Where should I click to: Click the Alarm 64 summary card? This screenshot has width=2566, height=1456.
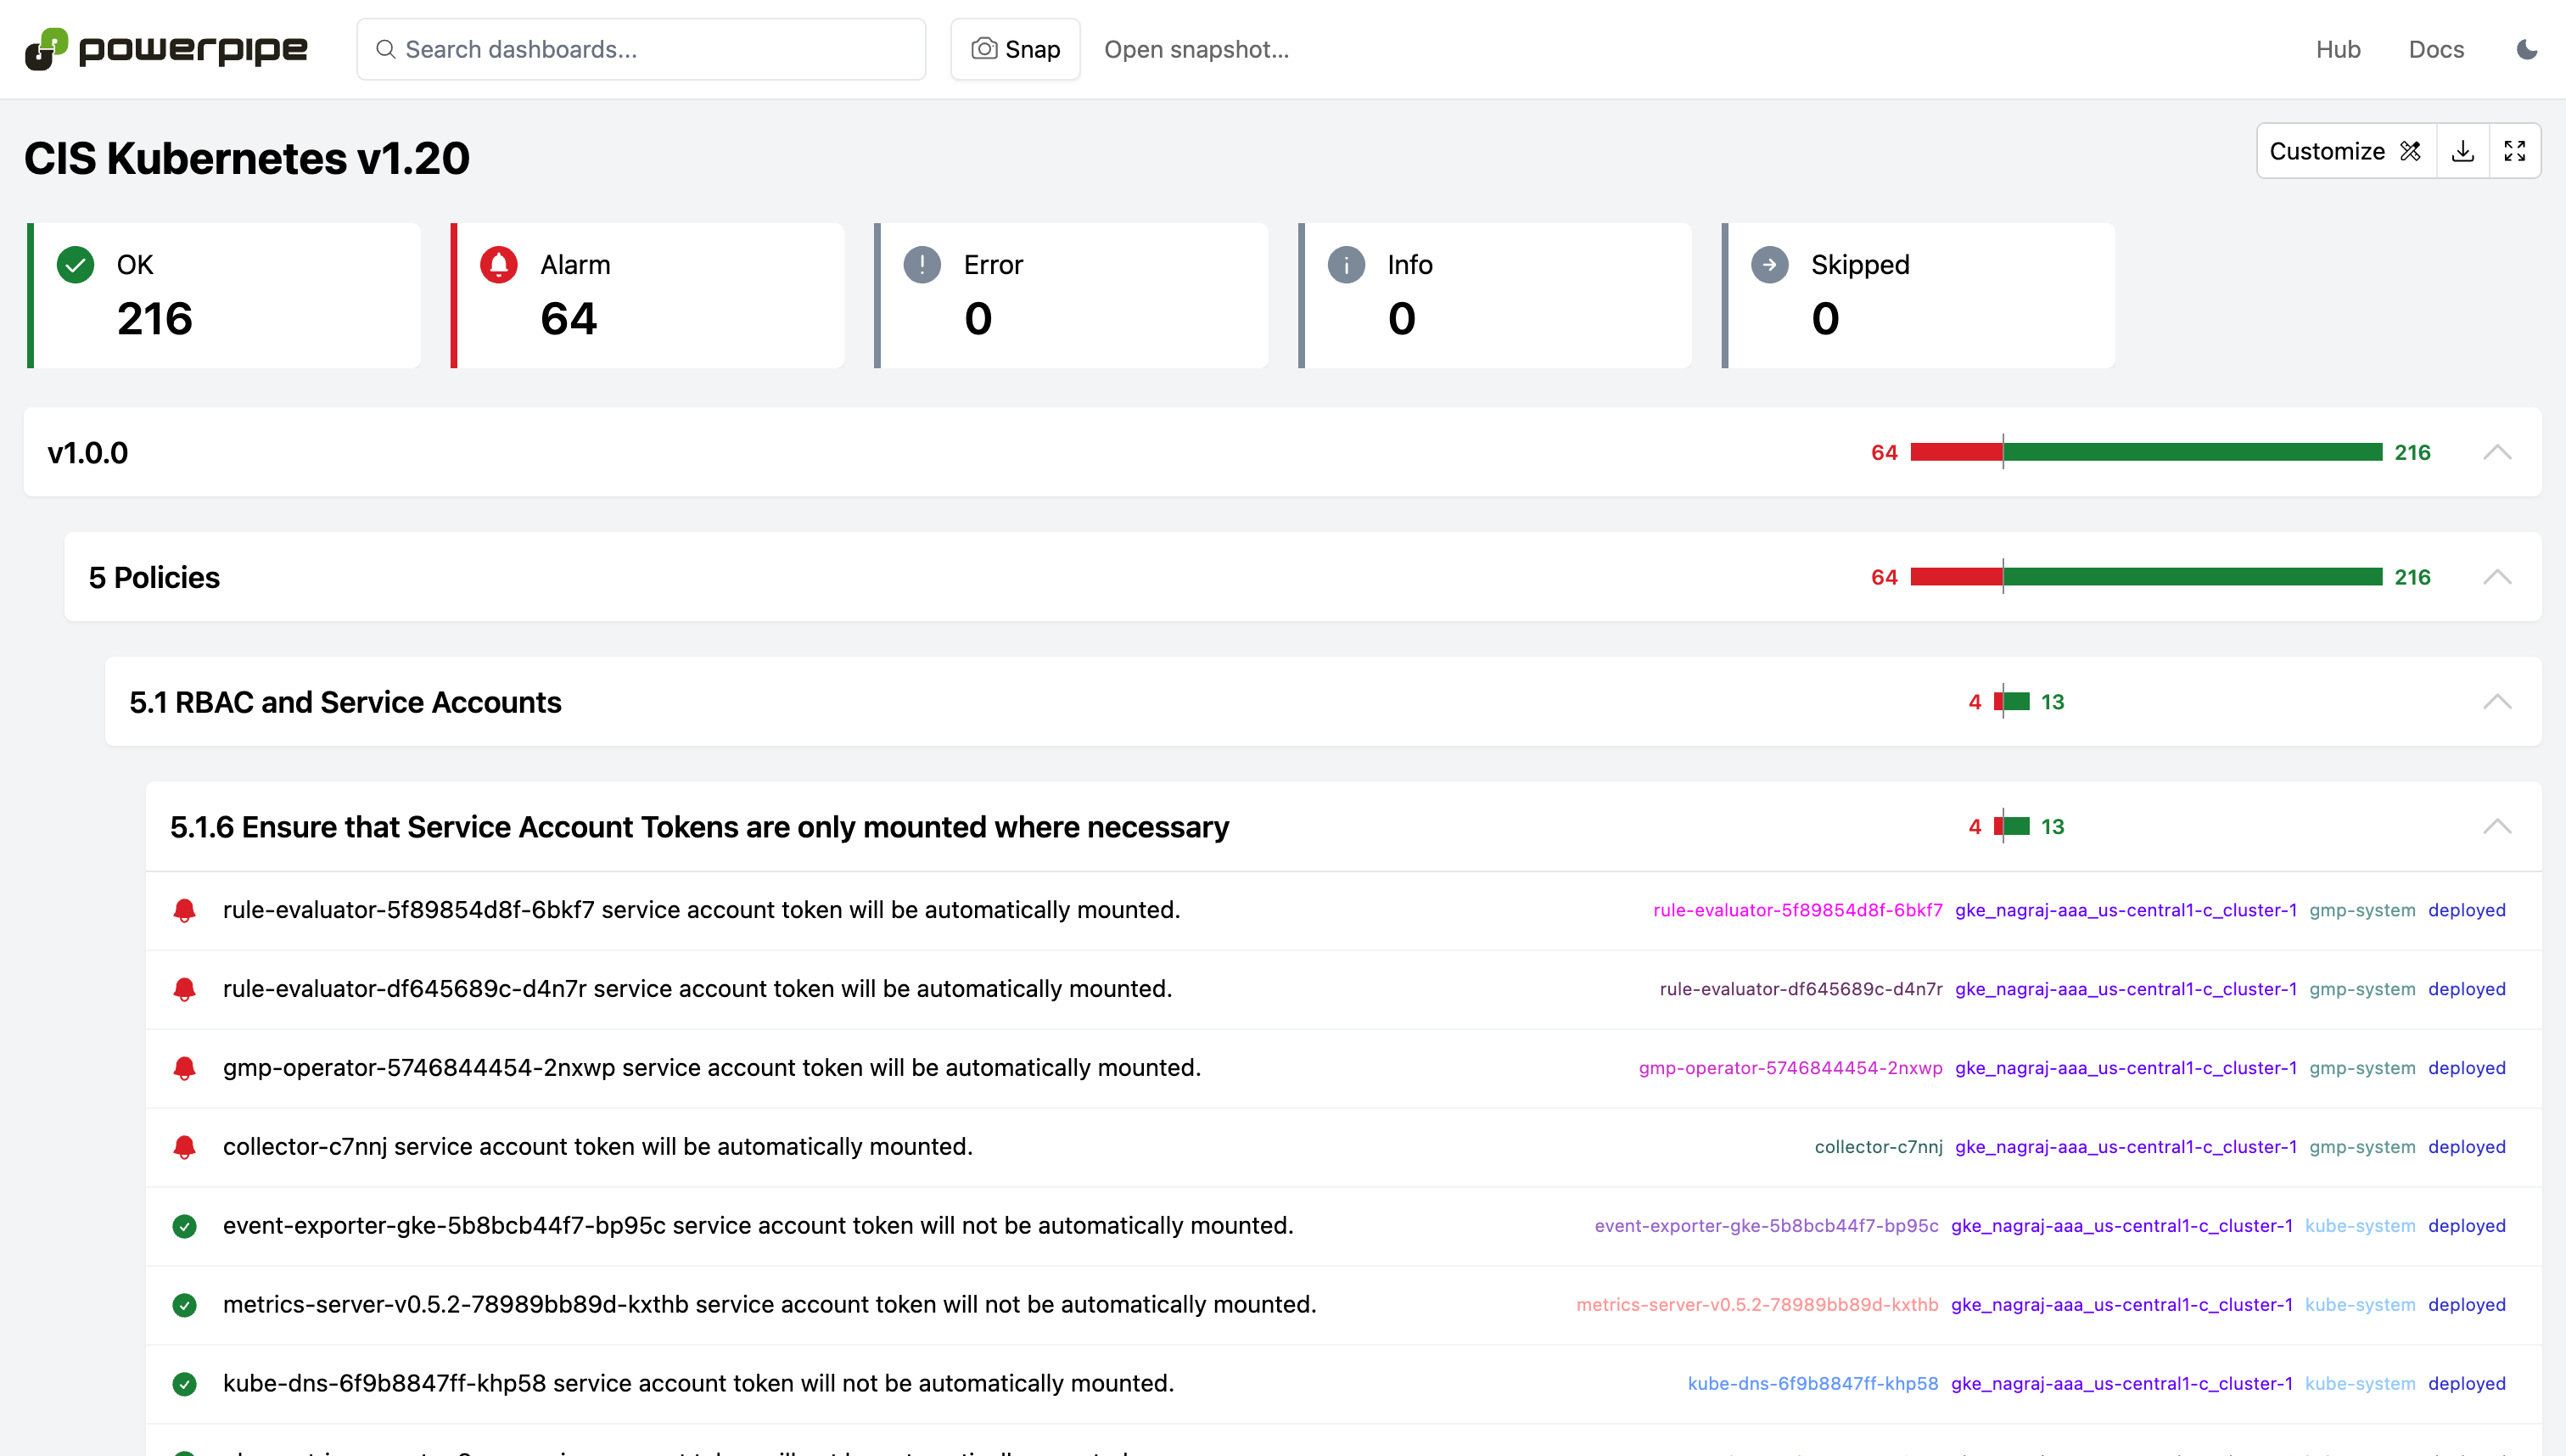(647, 295)
